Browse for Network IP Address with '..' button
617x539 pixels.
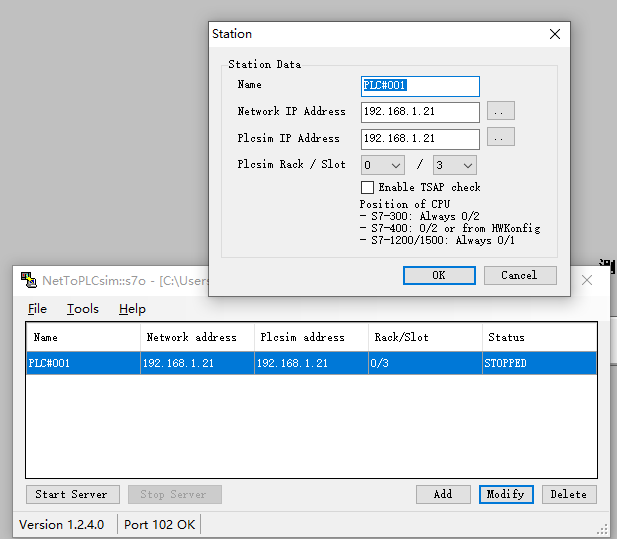pos(501,111)
